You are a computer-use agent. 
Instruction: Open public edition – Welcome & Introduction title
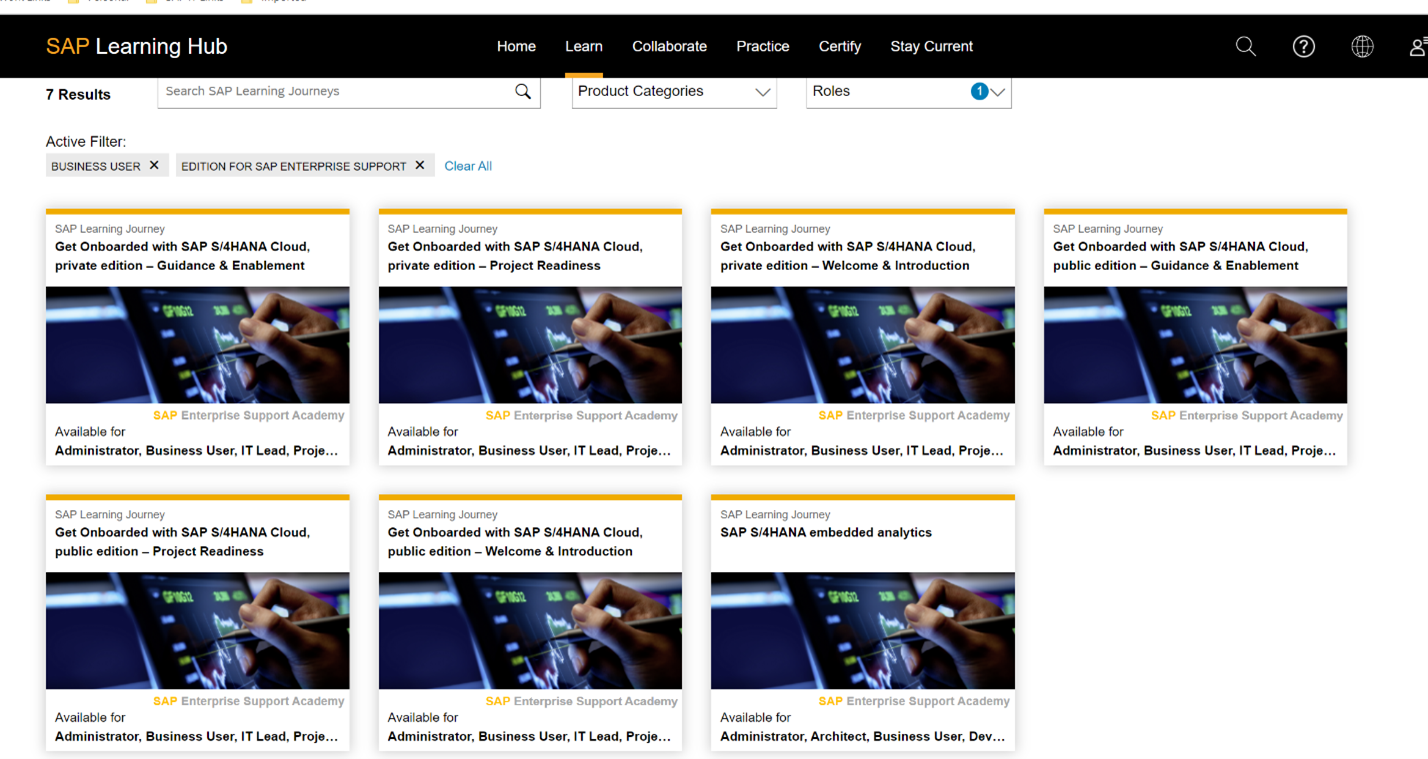[x=515, y=542]
